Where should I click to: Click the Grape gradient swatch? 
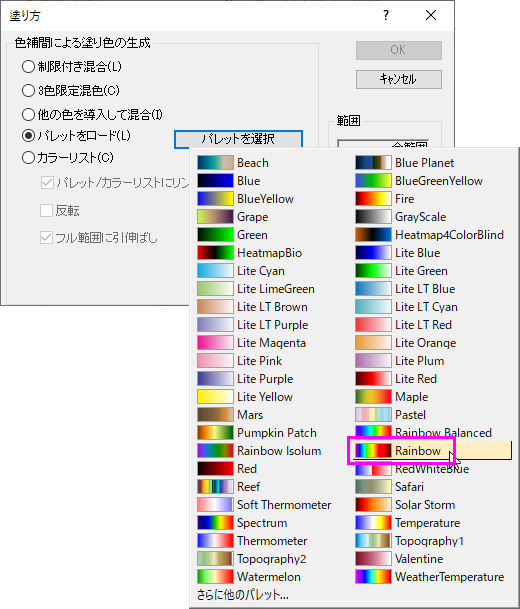point(215,217)
